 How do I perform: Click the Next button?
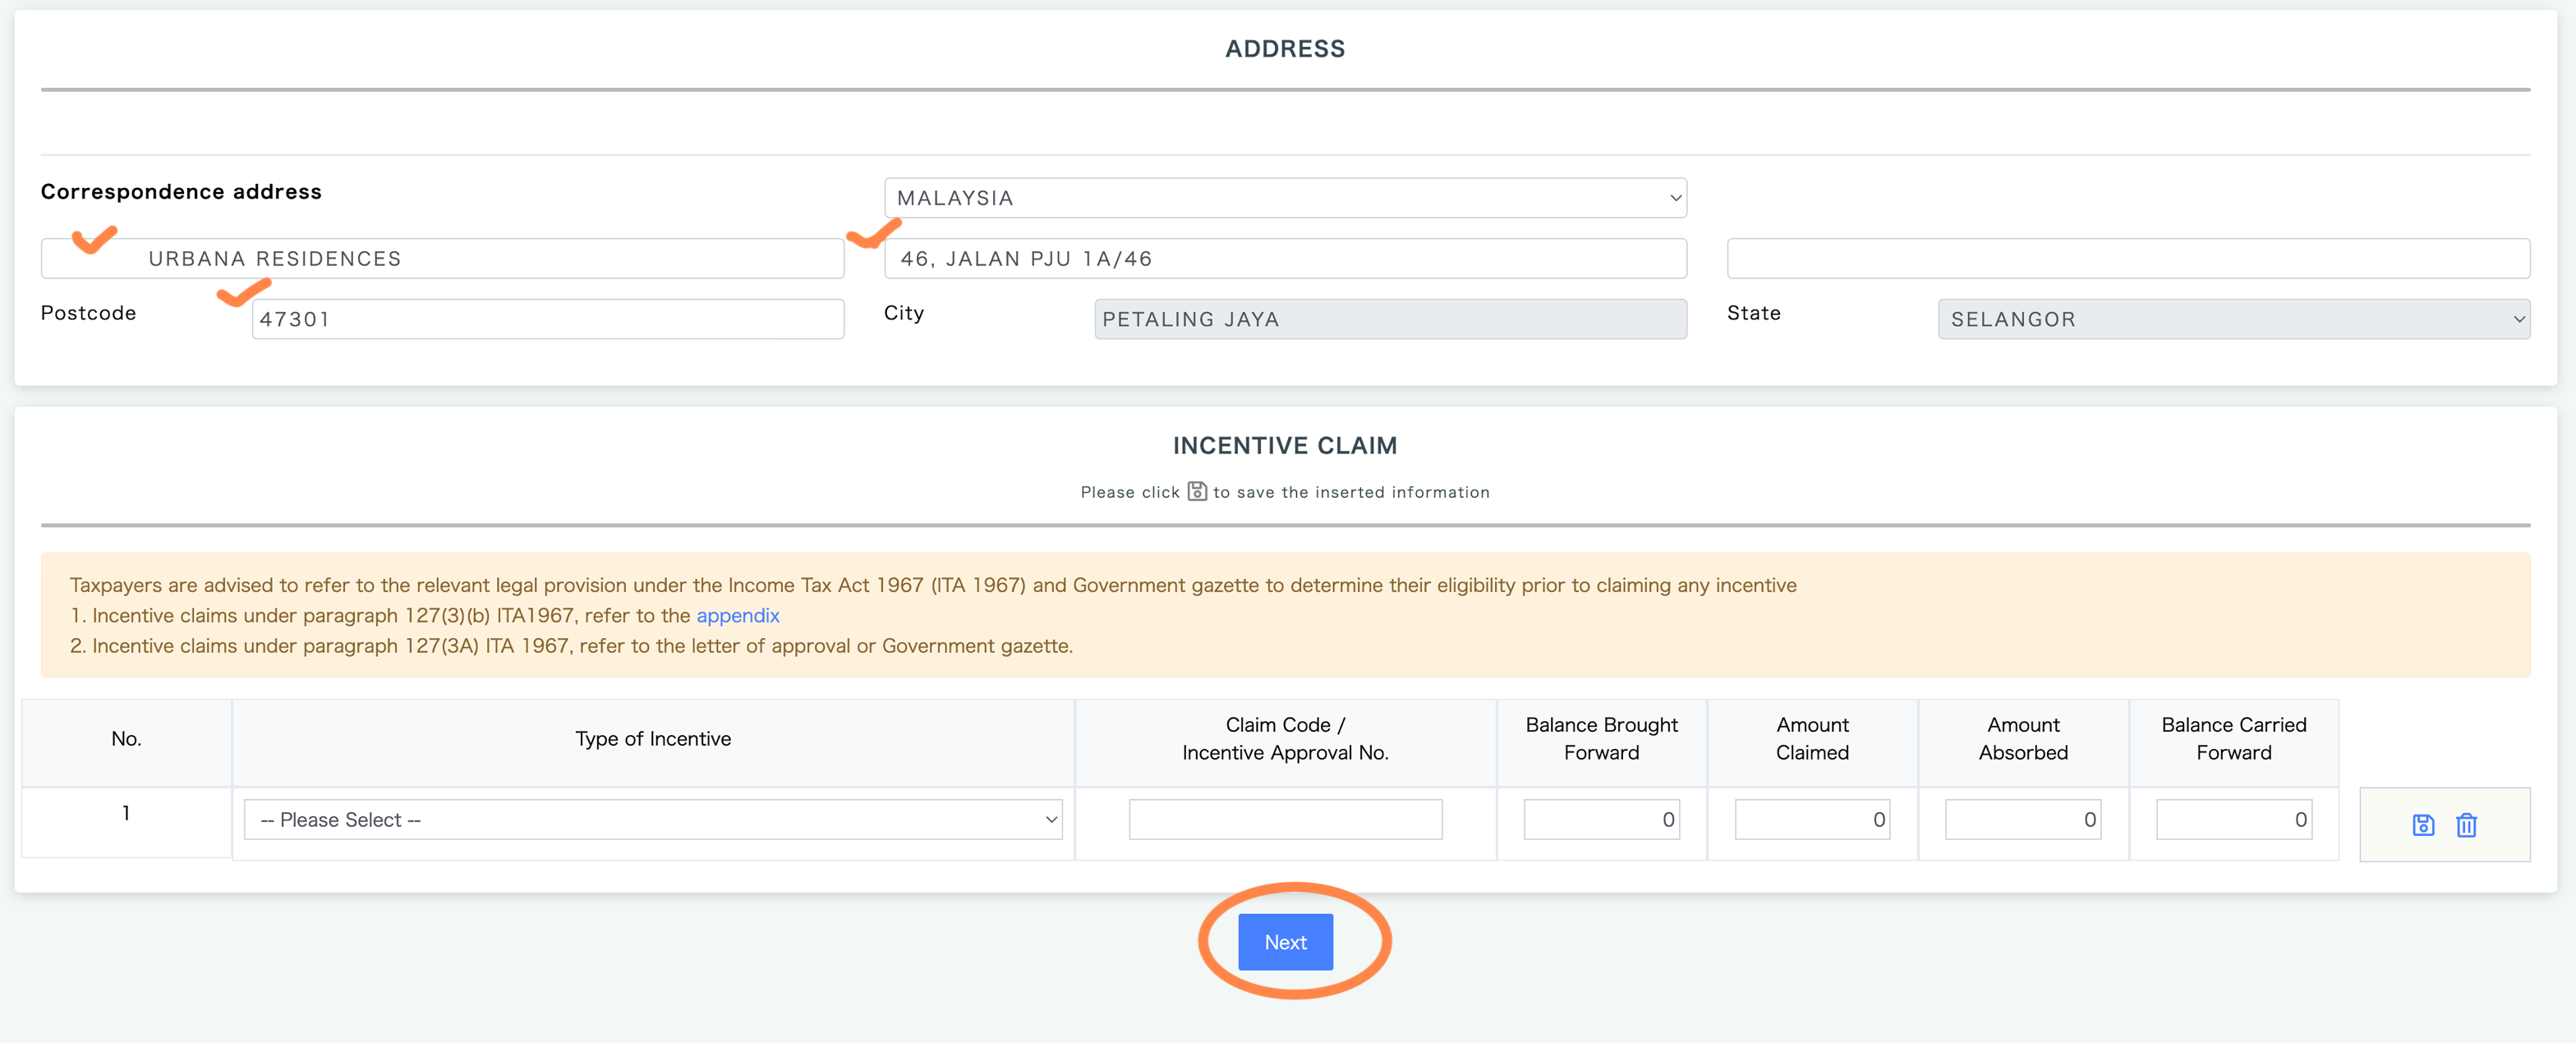(1285, 942)
